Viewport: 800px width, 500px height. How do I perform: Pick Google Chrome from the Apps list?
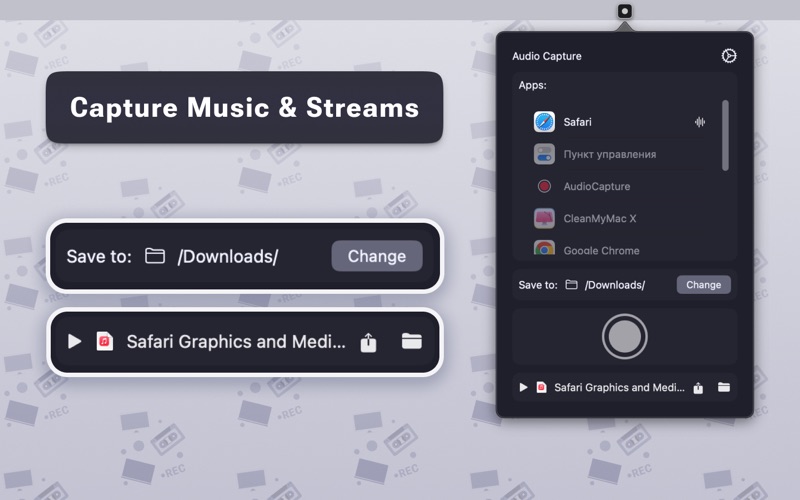pyautogui.click(x=600, y=250)
